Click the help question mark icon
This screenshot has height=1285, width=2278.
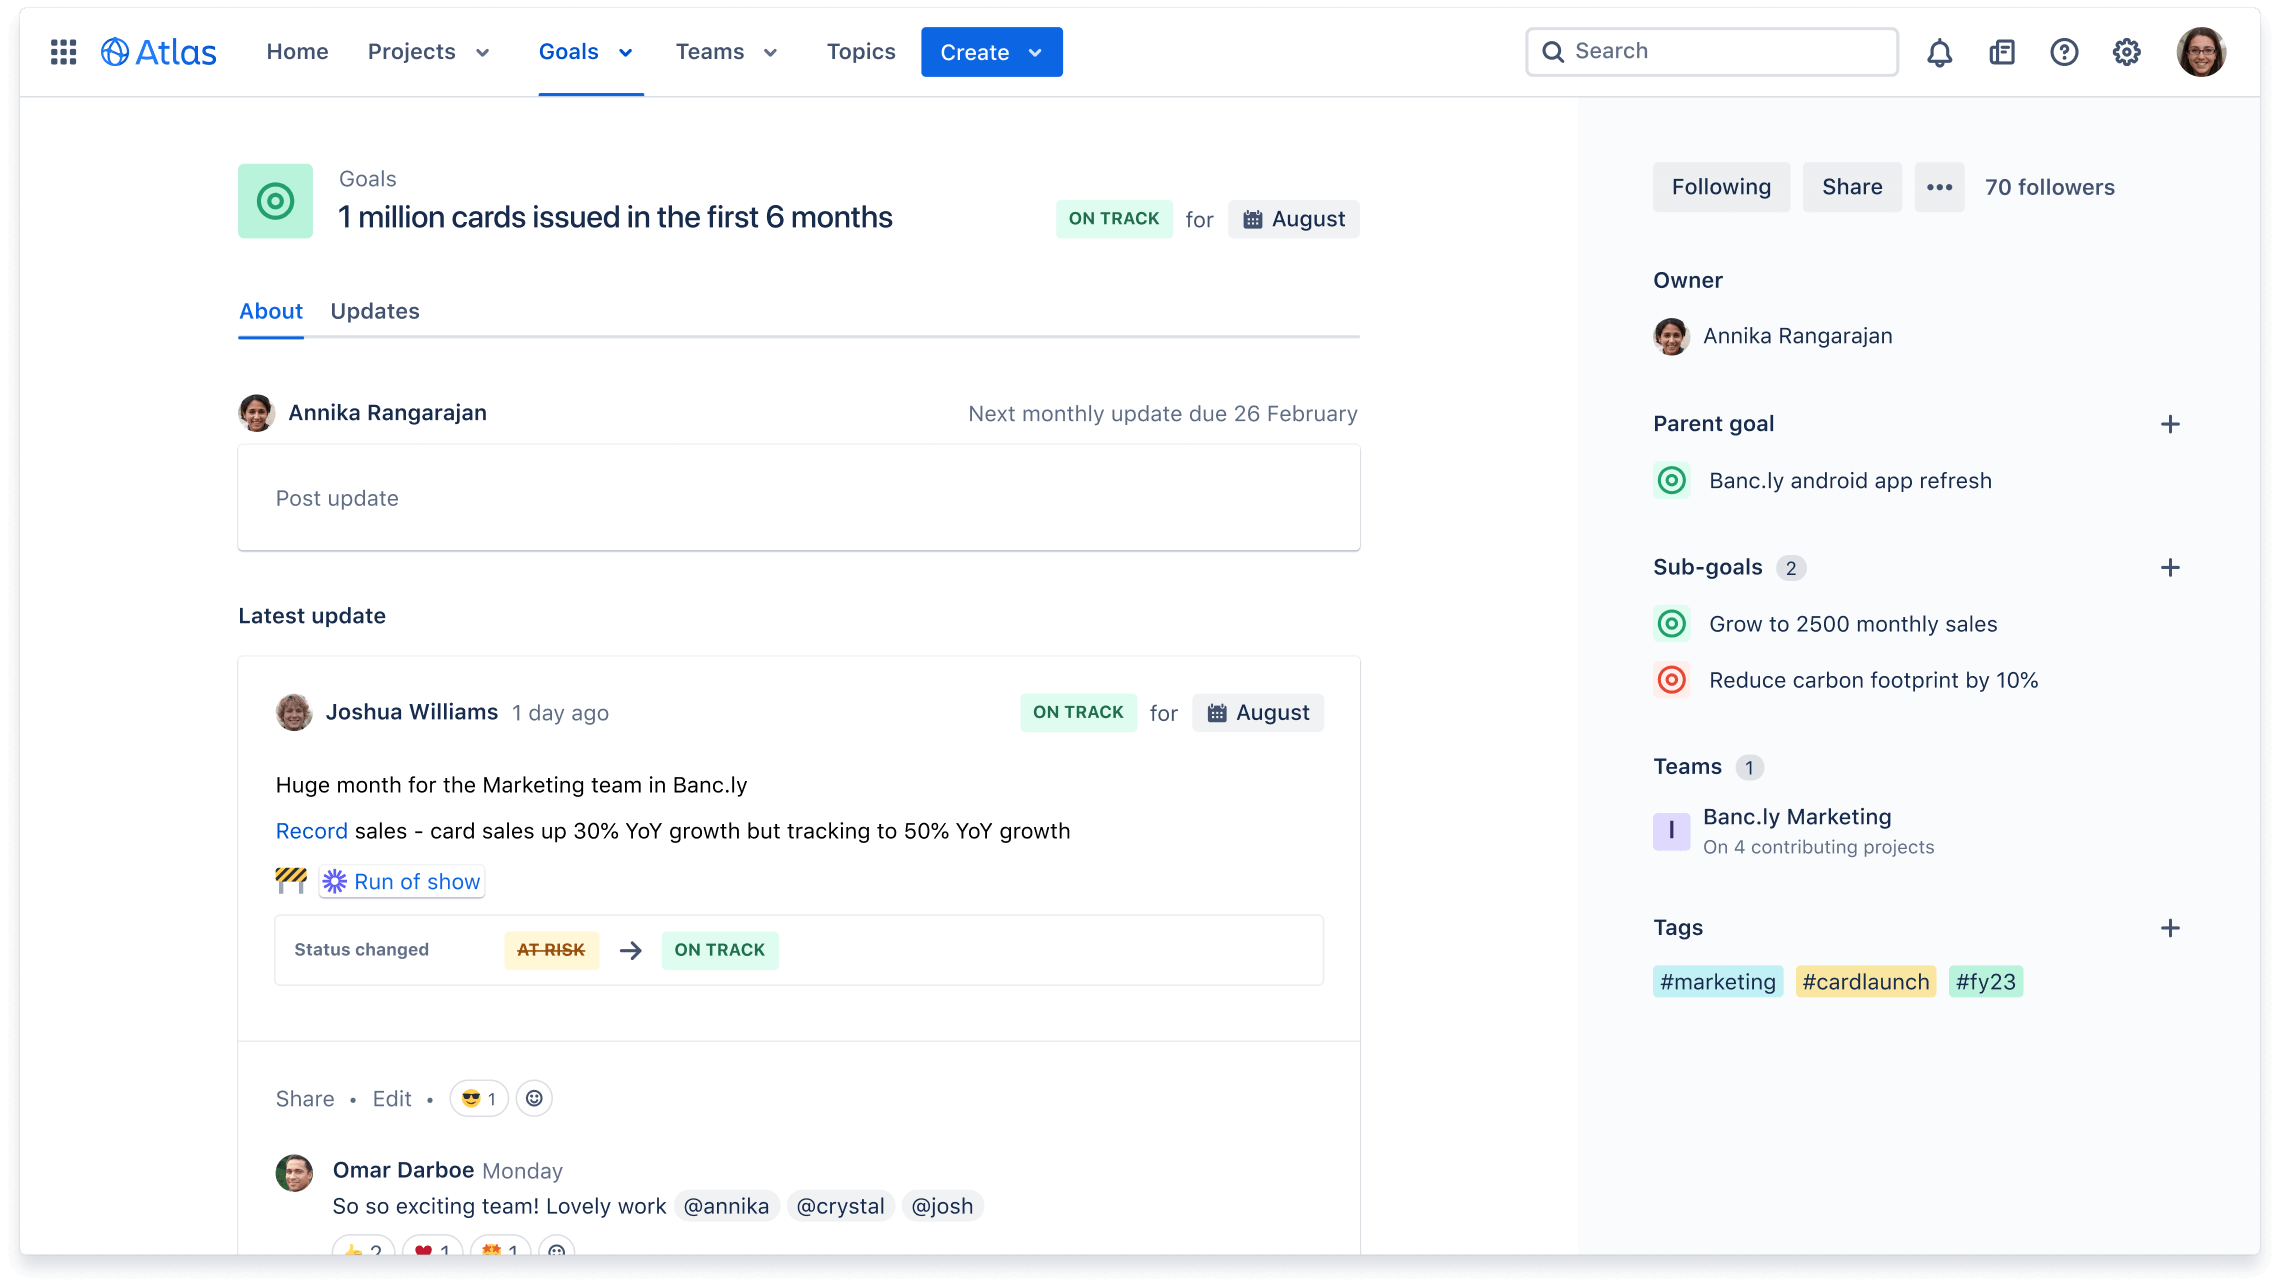(x=2064, y=52)
